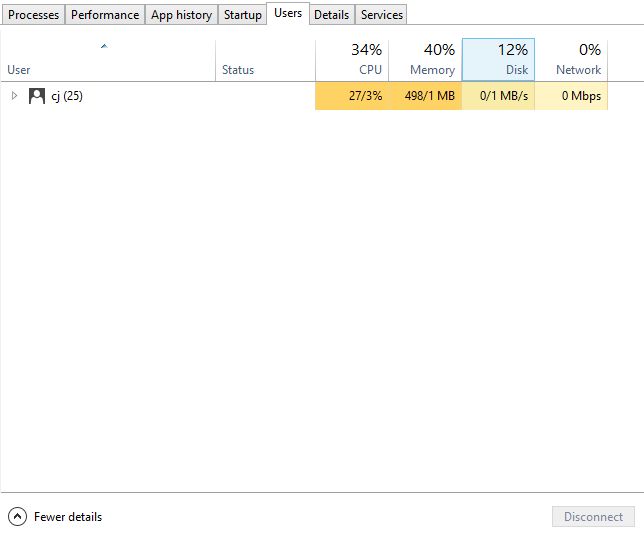Screen dimensions: 644x541
Task: Sort by the Disk column header
Action: [498, 60]
